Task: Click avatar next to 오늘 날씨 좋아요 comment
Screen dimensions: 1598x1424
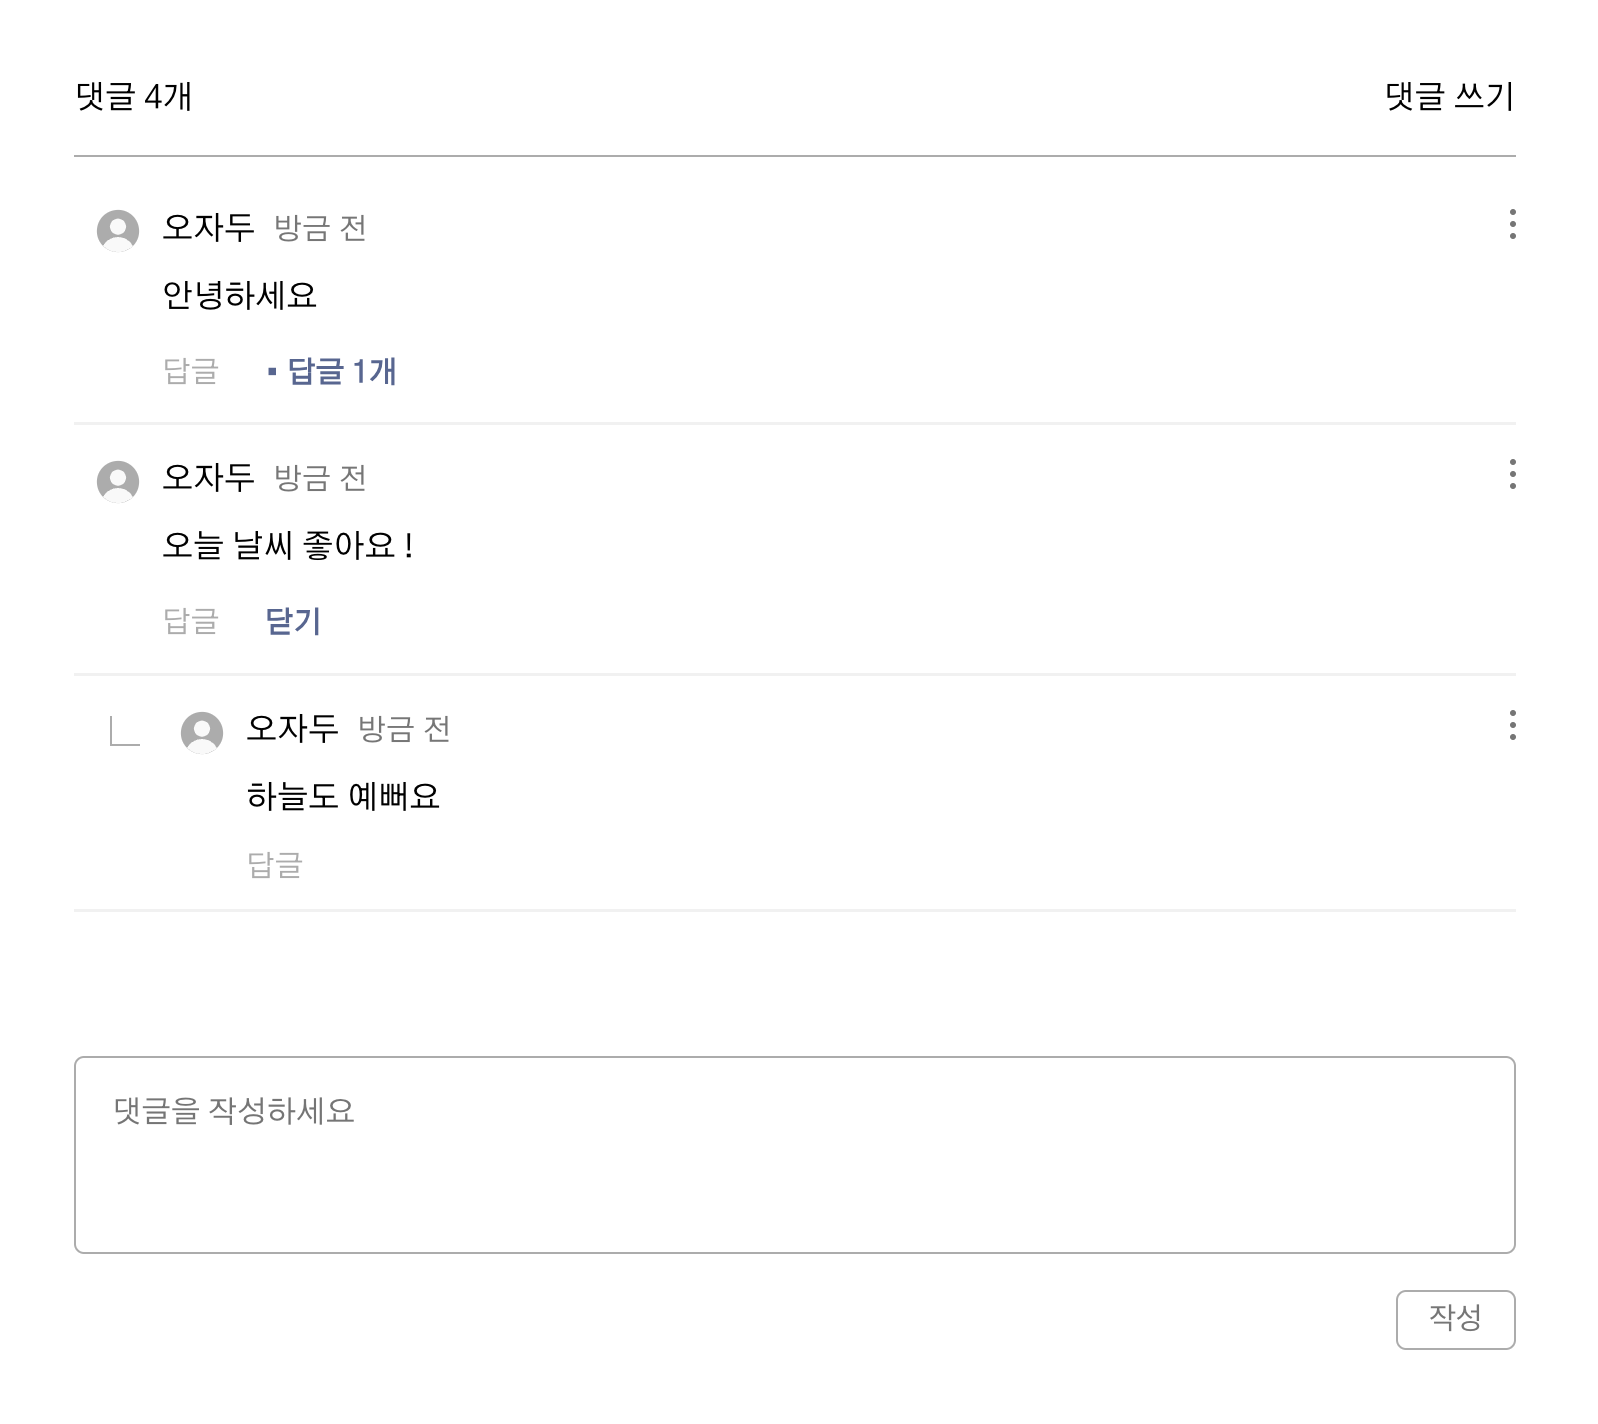Action: click(x=118, y=481)
